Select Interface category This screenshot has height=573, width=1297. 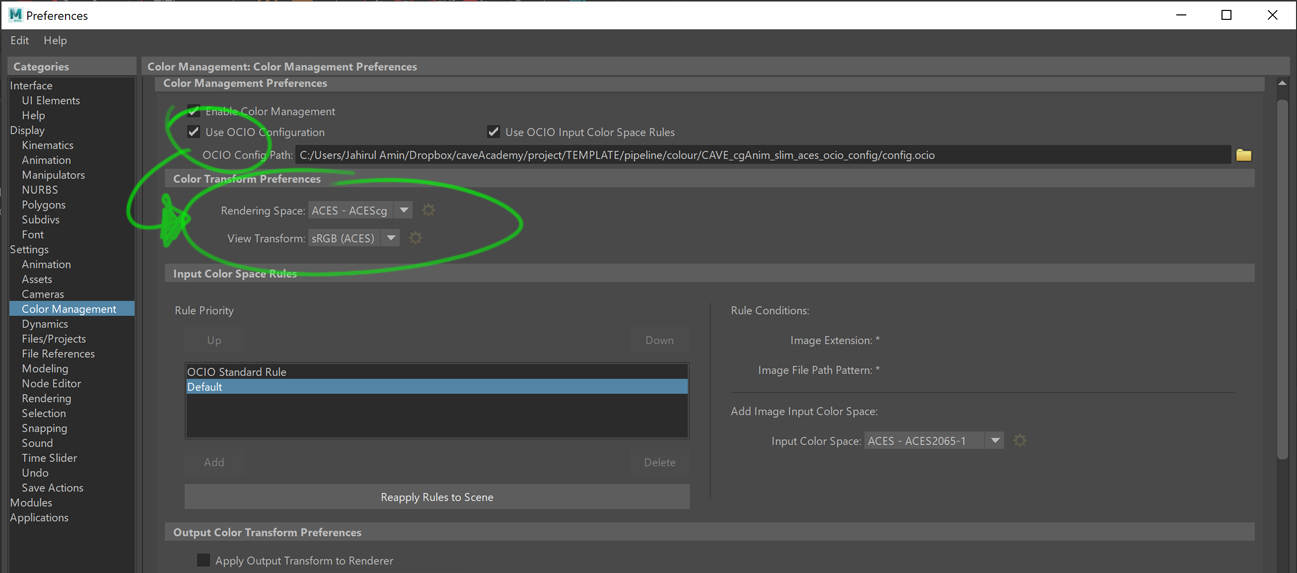31,86
